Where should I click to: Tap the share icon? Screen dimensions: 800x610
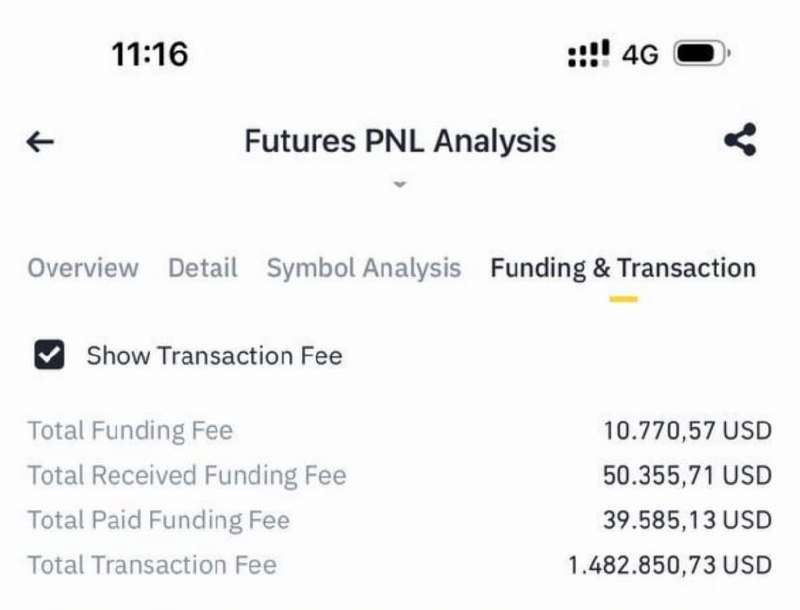[x=740, y=140]
